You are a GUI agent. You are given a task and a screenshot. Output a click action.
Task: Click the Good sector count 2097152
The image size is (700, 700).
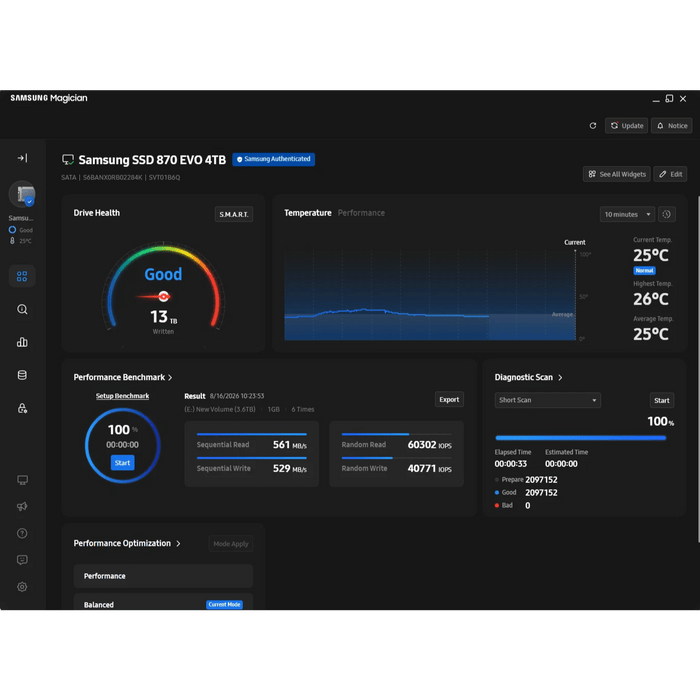click(x=541, y=492)
